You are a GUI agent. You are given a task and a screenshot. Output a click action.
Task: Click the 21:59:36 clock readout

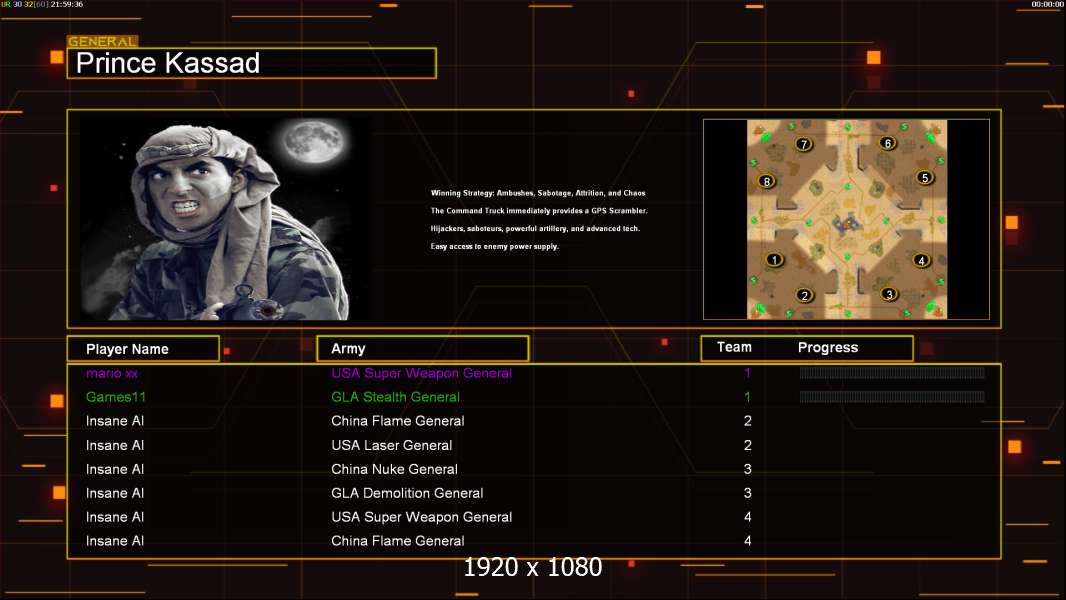tap(67, 4)
